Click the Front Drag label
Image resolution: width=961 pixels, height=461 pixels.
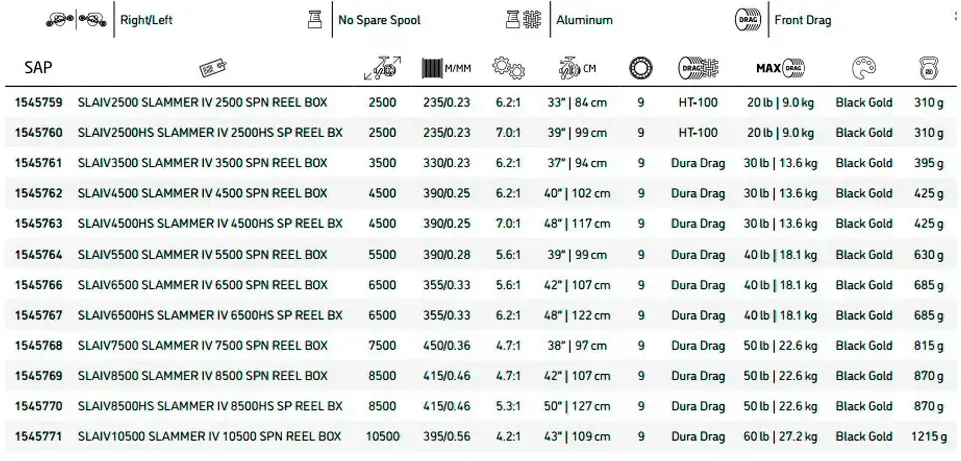click(803, 20)
